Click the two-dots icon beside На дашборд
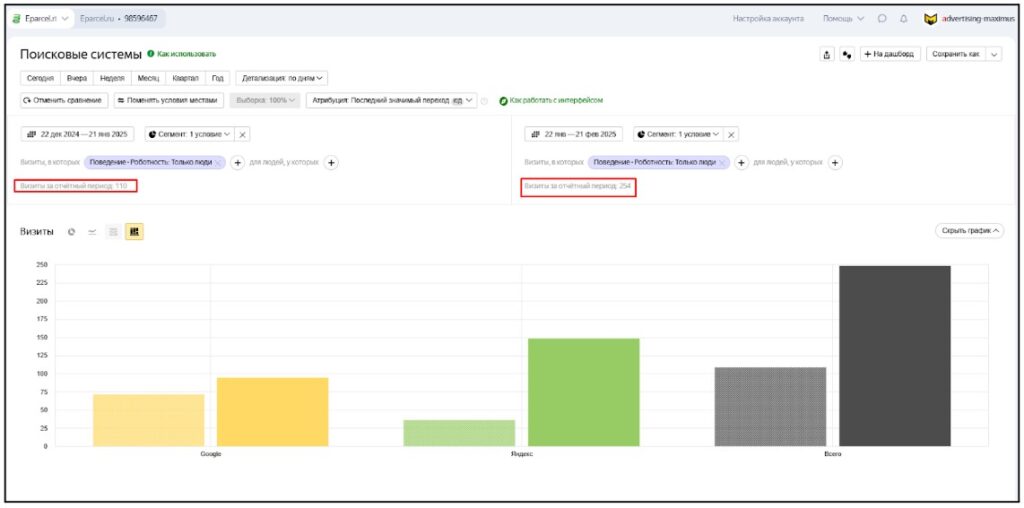This screenshot has width=1024, height=508. (847, 54)
